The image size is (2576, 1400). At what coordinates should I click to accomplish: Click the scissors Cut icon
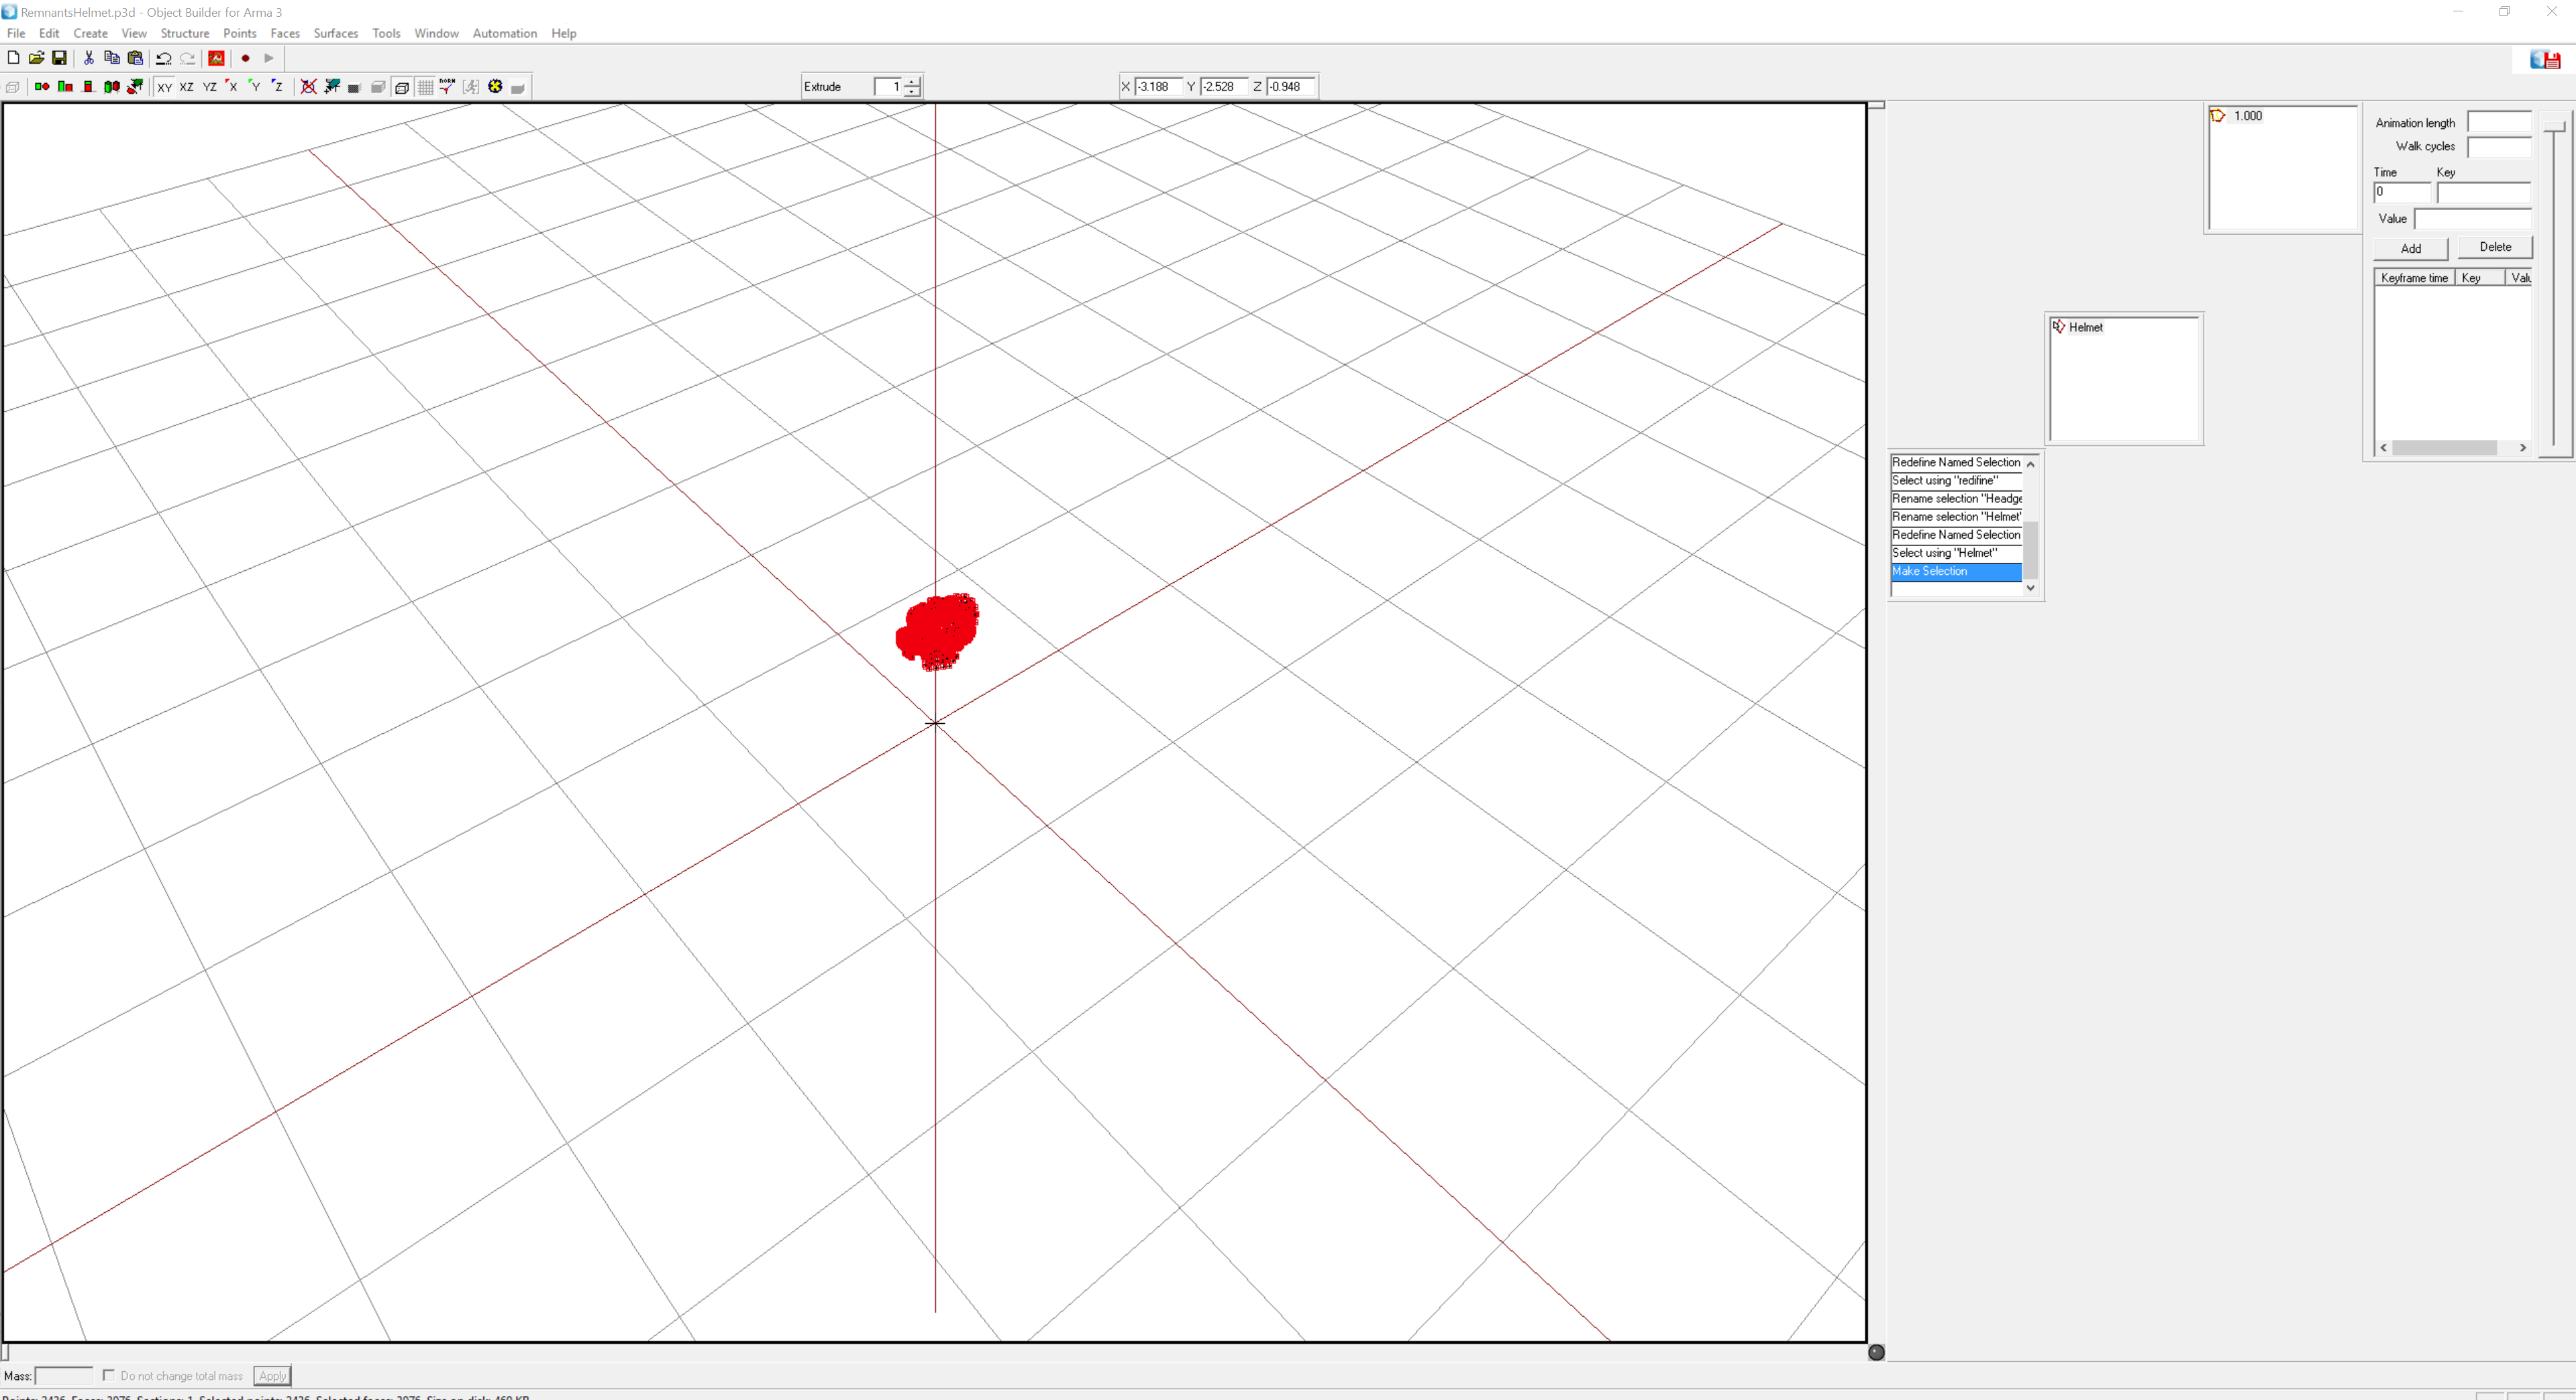pos(89,58)
